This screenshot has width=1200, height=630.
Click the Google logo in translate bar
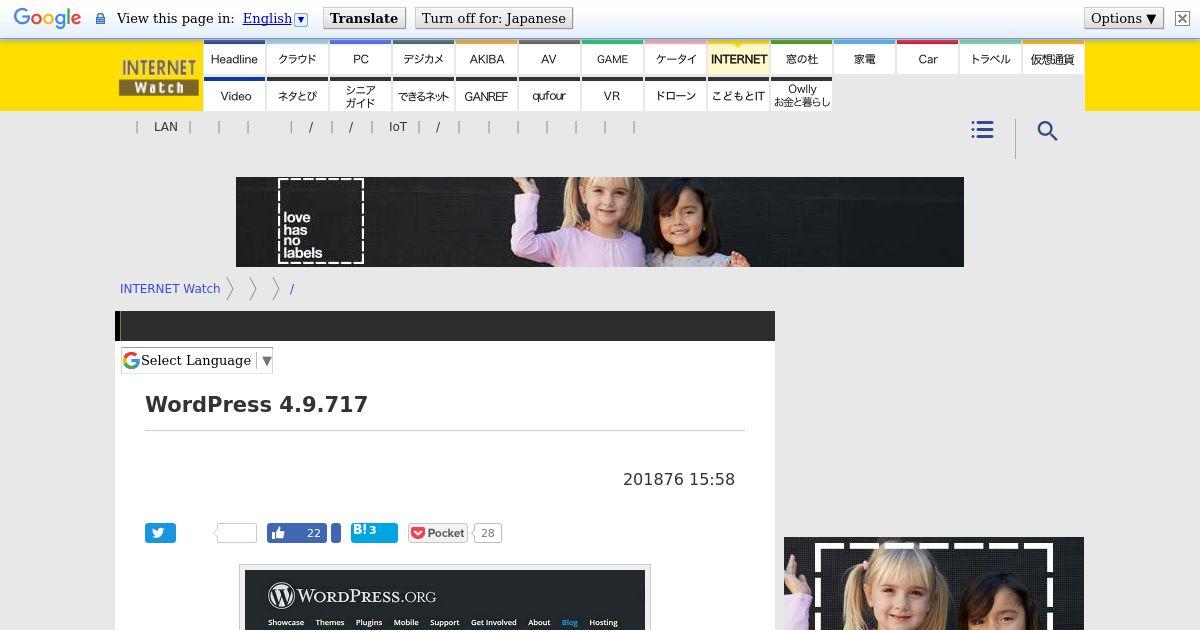[x=47, y=18]
